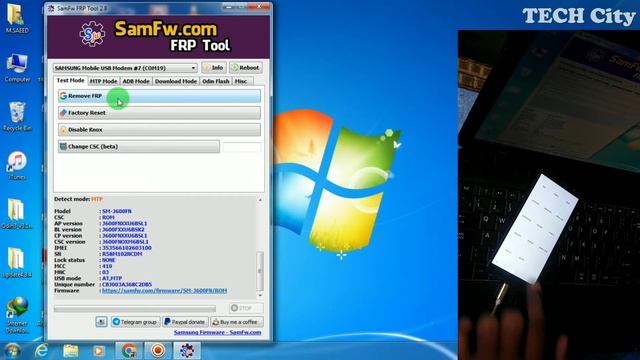
Task: Click the screen recorder taskbar icon
Action: click(x=158, y=351)
